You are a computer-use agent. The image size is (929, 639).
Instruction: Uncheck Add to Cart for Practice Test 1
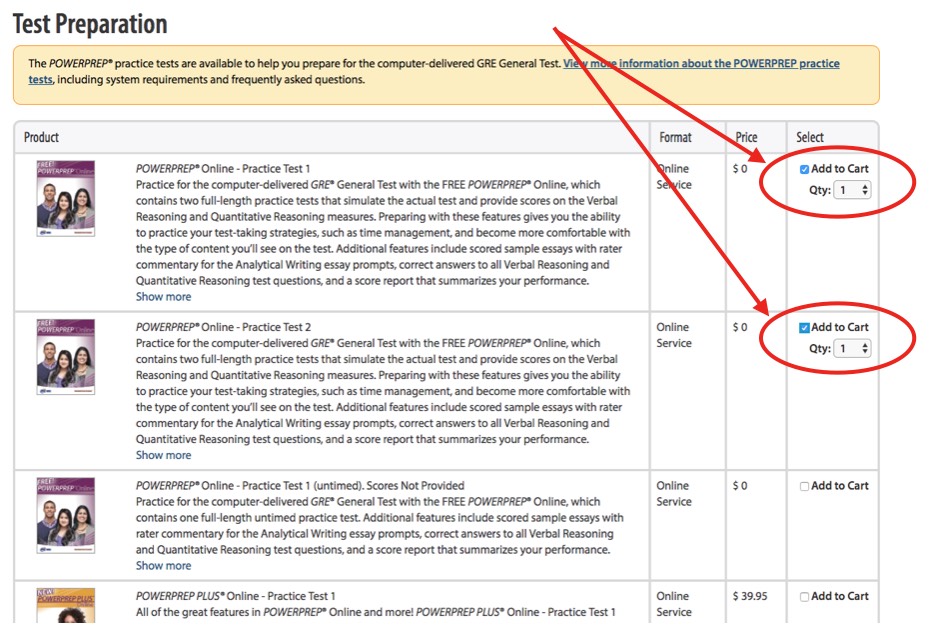click(x=805, y=170)
